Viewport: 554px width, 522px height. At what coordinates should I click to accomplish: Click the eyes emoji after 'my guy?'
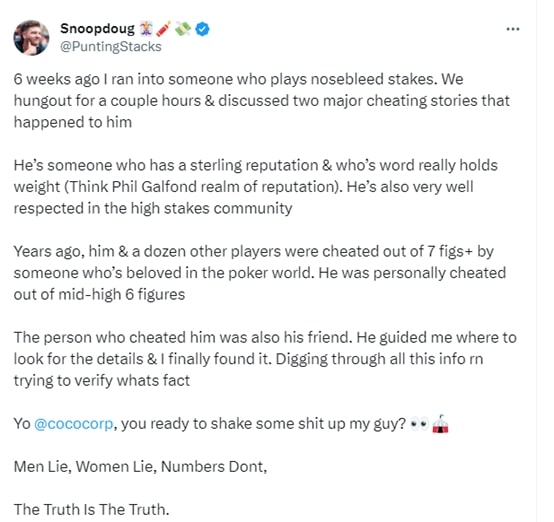tap(419, 423)
